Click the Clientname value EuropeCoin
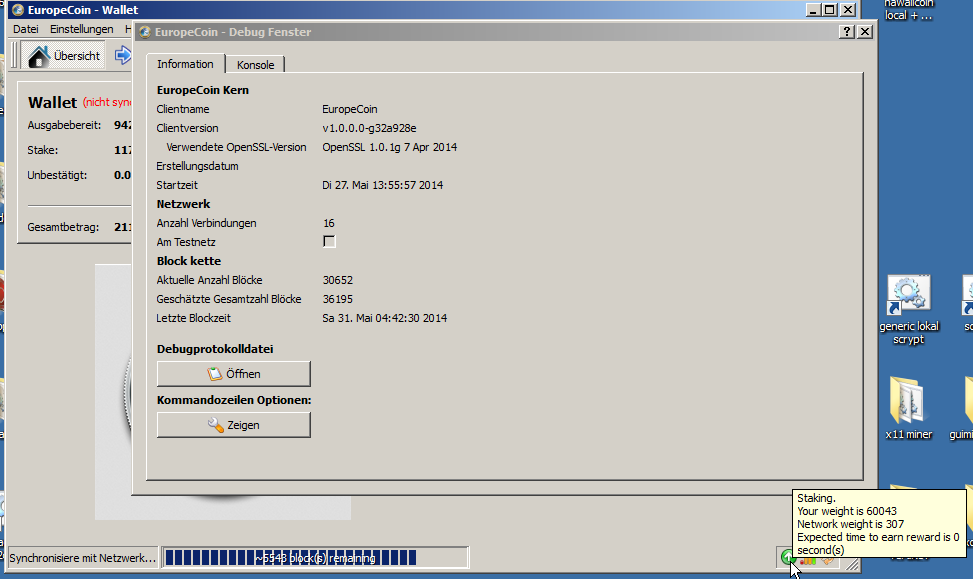This screenshot has height=579, width=973. click(349, 109)
